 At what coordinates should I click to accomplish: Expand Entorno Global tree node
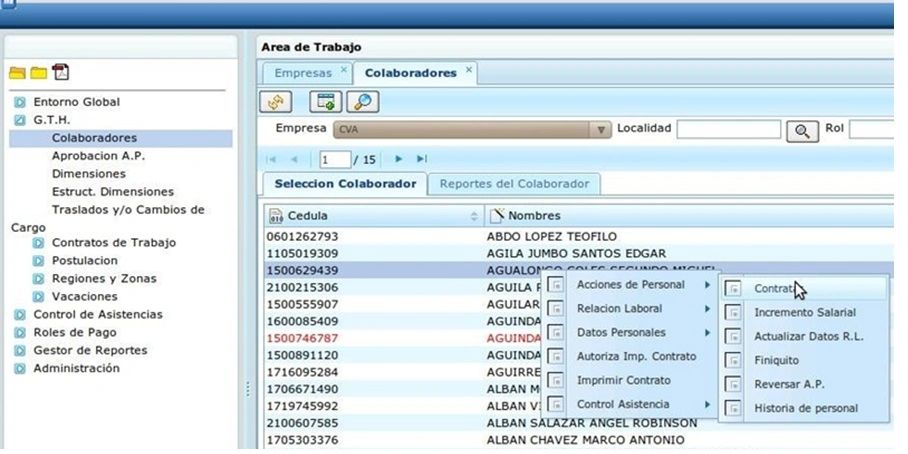click(x=20, y=102)
